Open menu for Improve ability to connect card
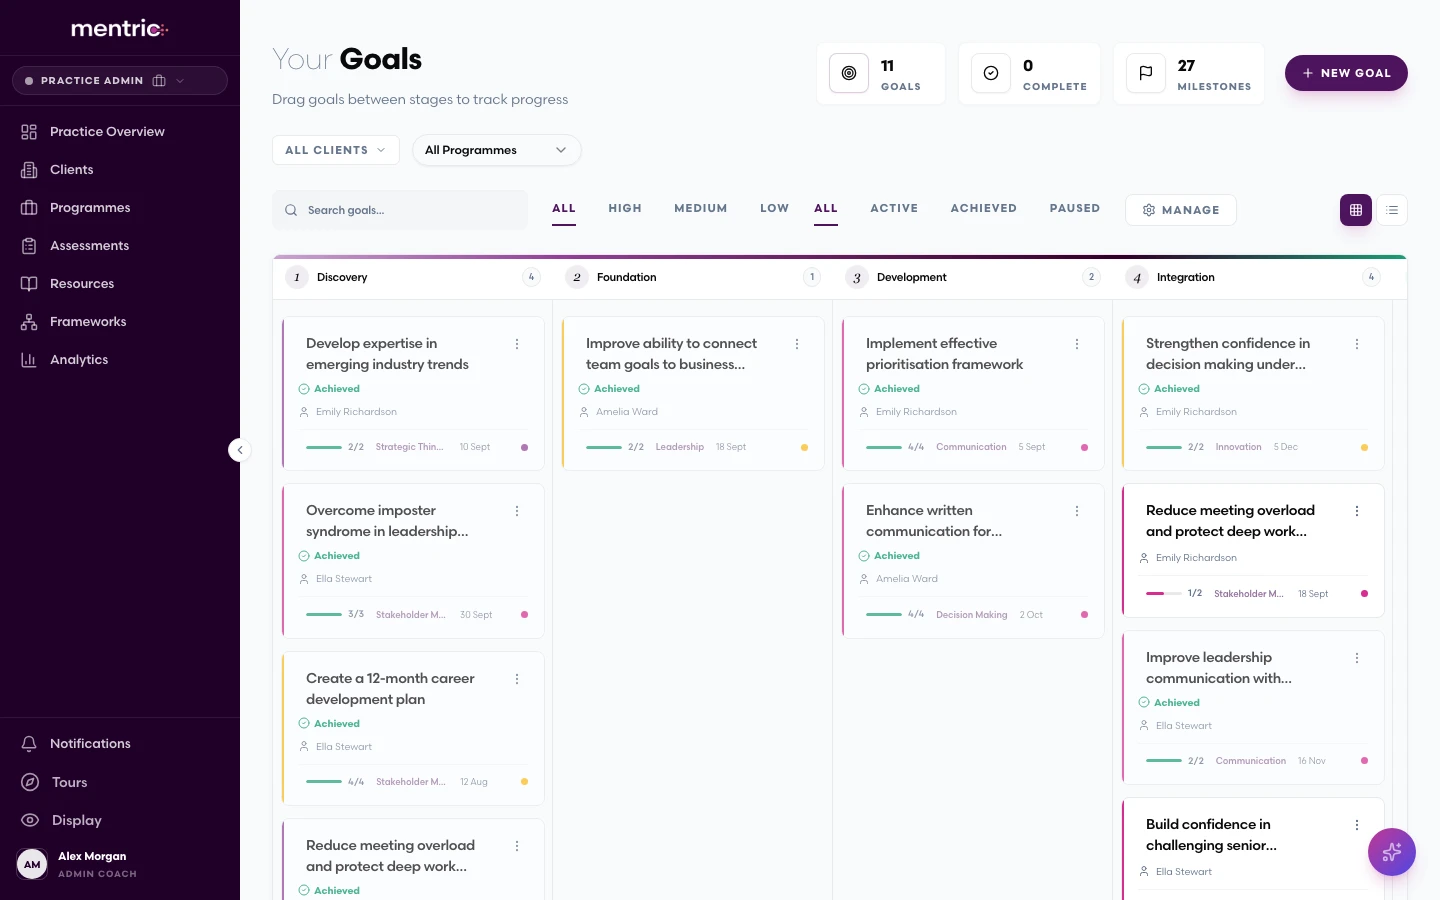Screen dimensions: 1440x900 (797, 344)
